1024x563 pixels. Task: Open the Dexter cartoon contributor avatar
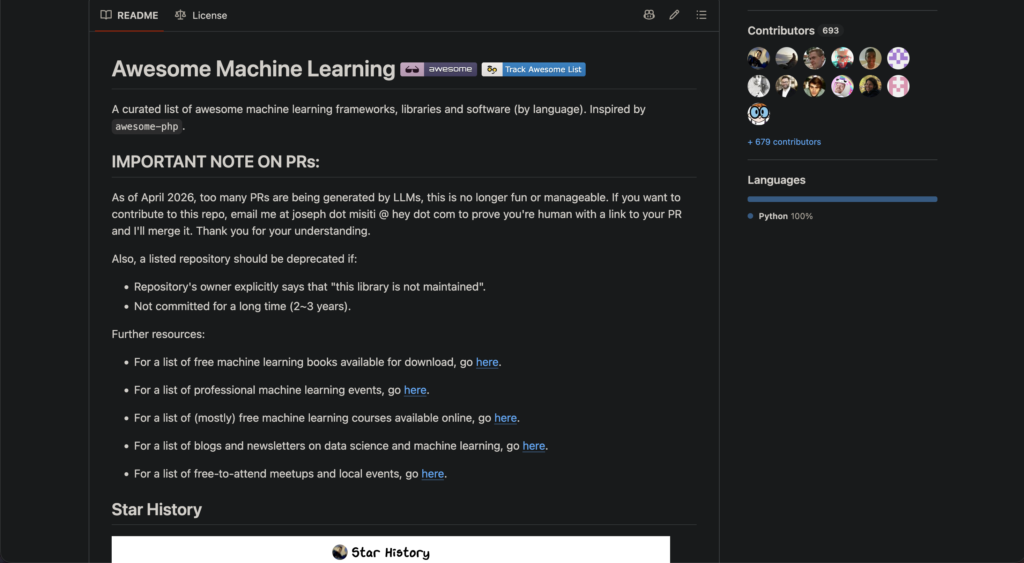(x=758, y=114)
